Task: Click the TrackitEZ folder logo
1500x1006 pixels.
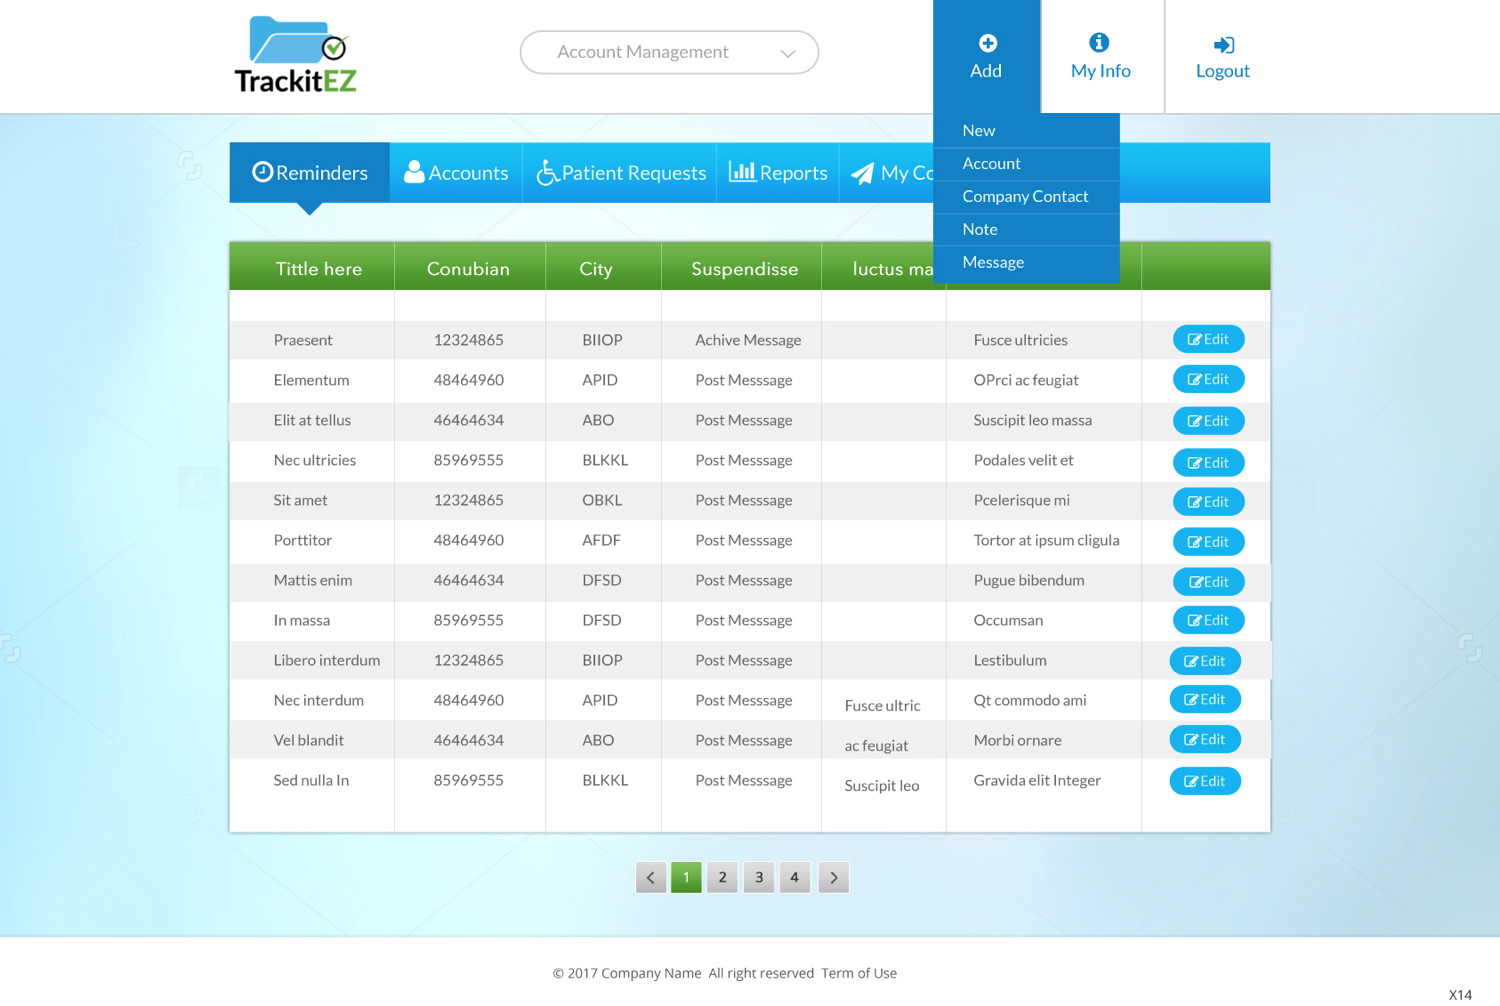Action: 295,55
